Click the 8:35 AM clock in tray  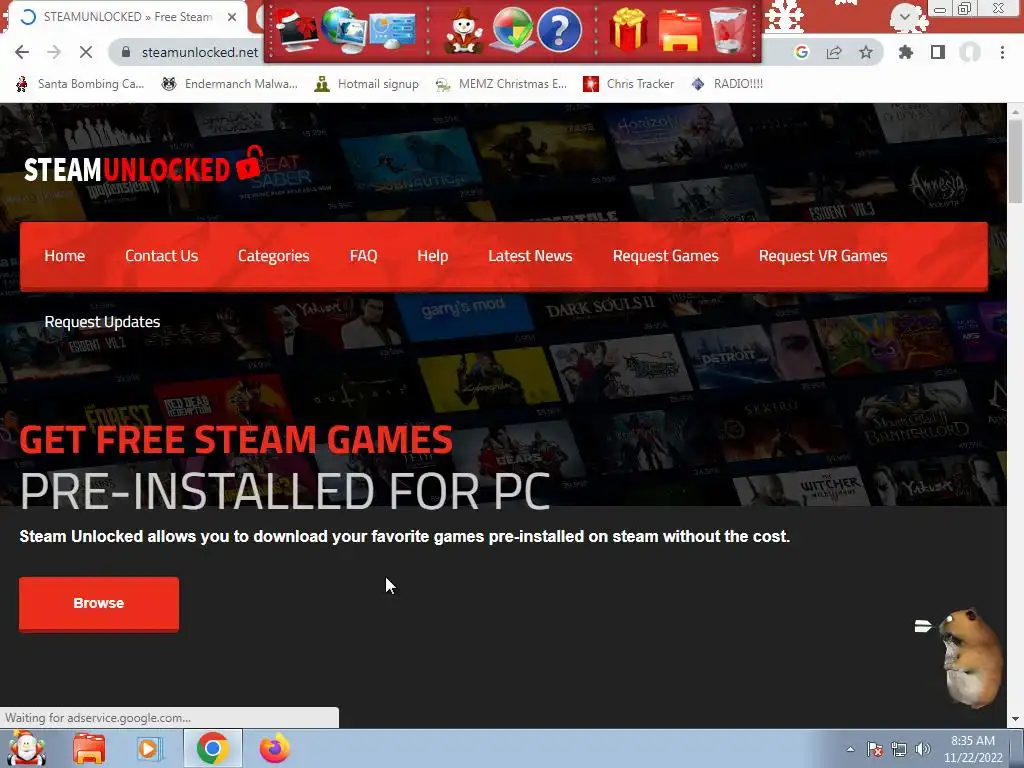[972, 741]
